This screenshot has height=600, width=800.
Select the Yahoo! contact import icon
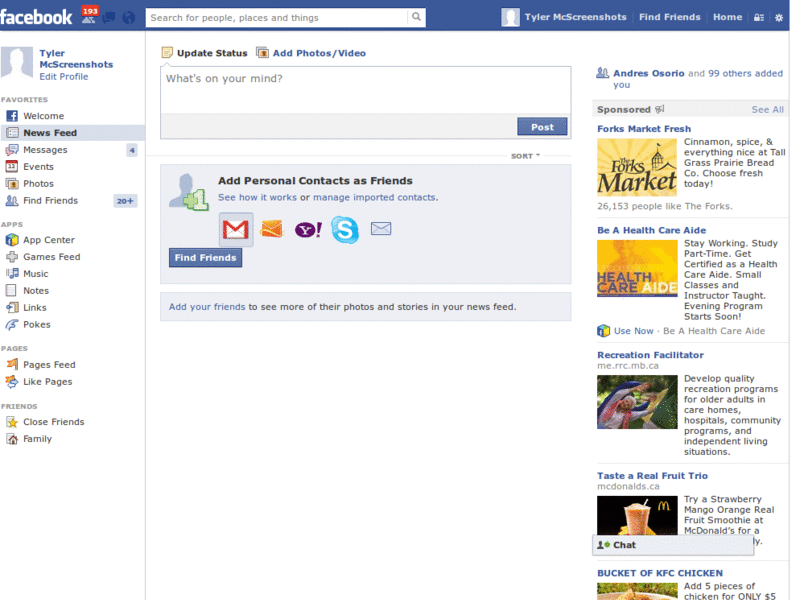[308, 230]
